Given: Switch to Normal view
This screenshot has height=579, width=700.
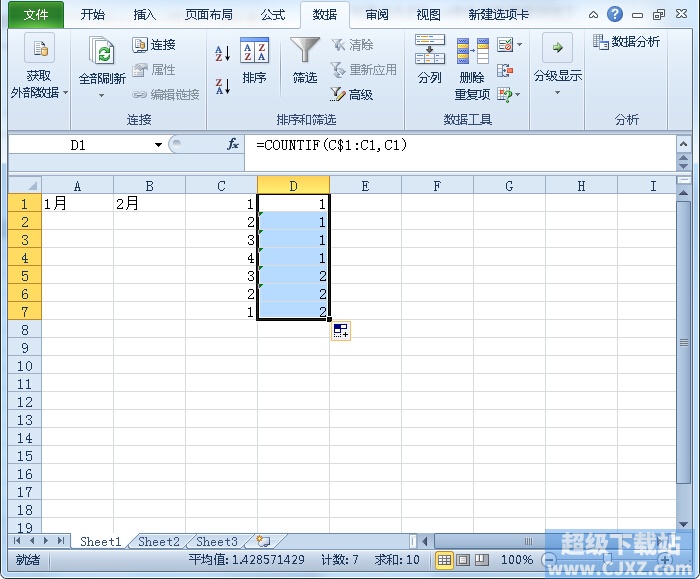Looking at the screenshot, I should click(444, 559).
